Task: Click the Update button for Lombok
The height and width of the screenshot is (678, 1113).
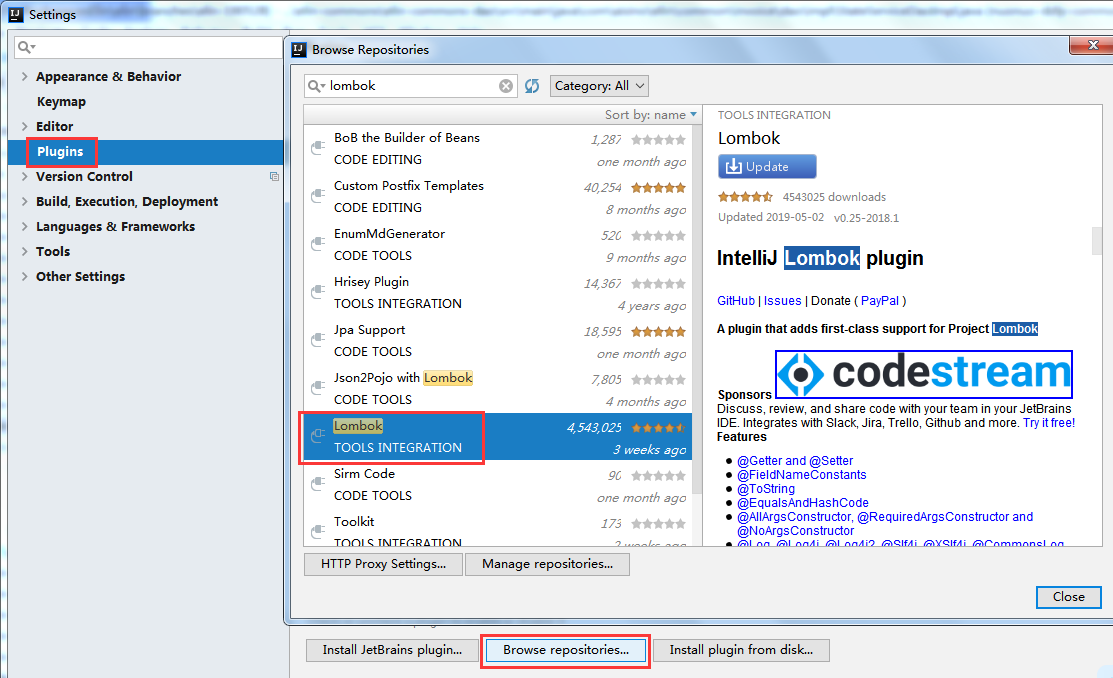Action: pyautogui.click(x=767, y=166)
